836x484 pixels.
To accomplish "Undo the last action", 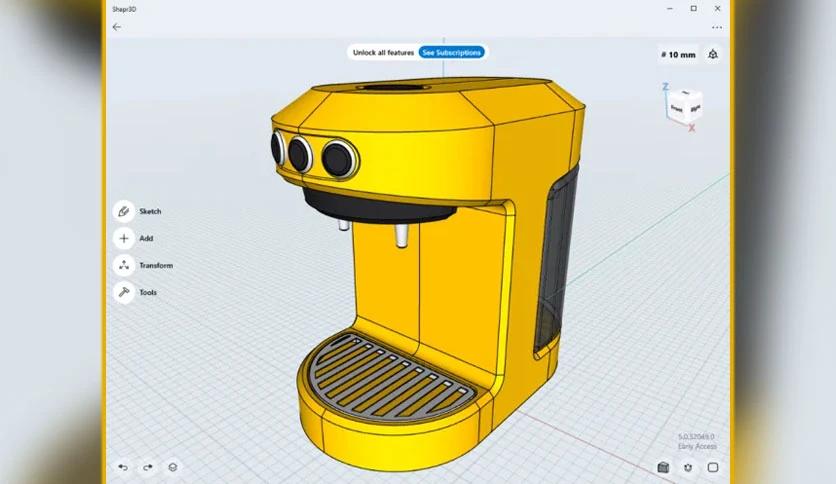I will pyautogui.click(x=123, y=467).
